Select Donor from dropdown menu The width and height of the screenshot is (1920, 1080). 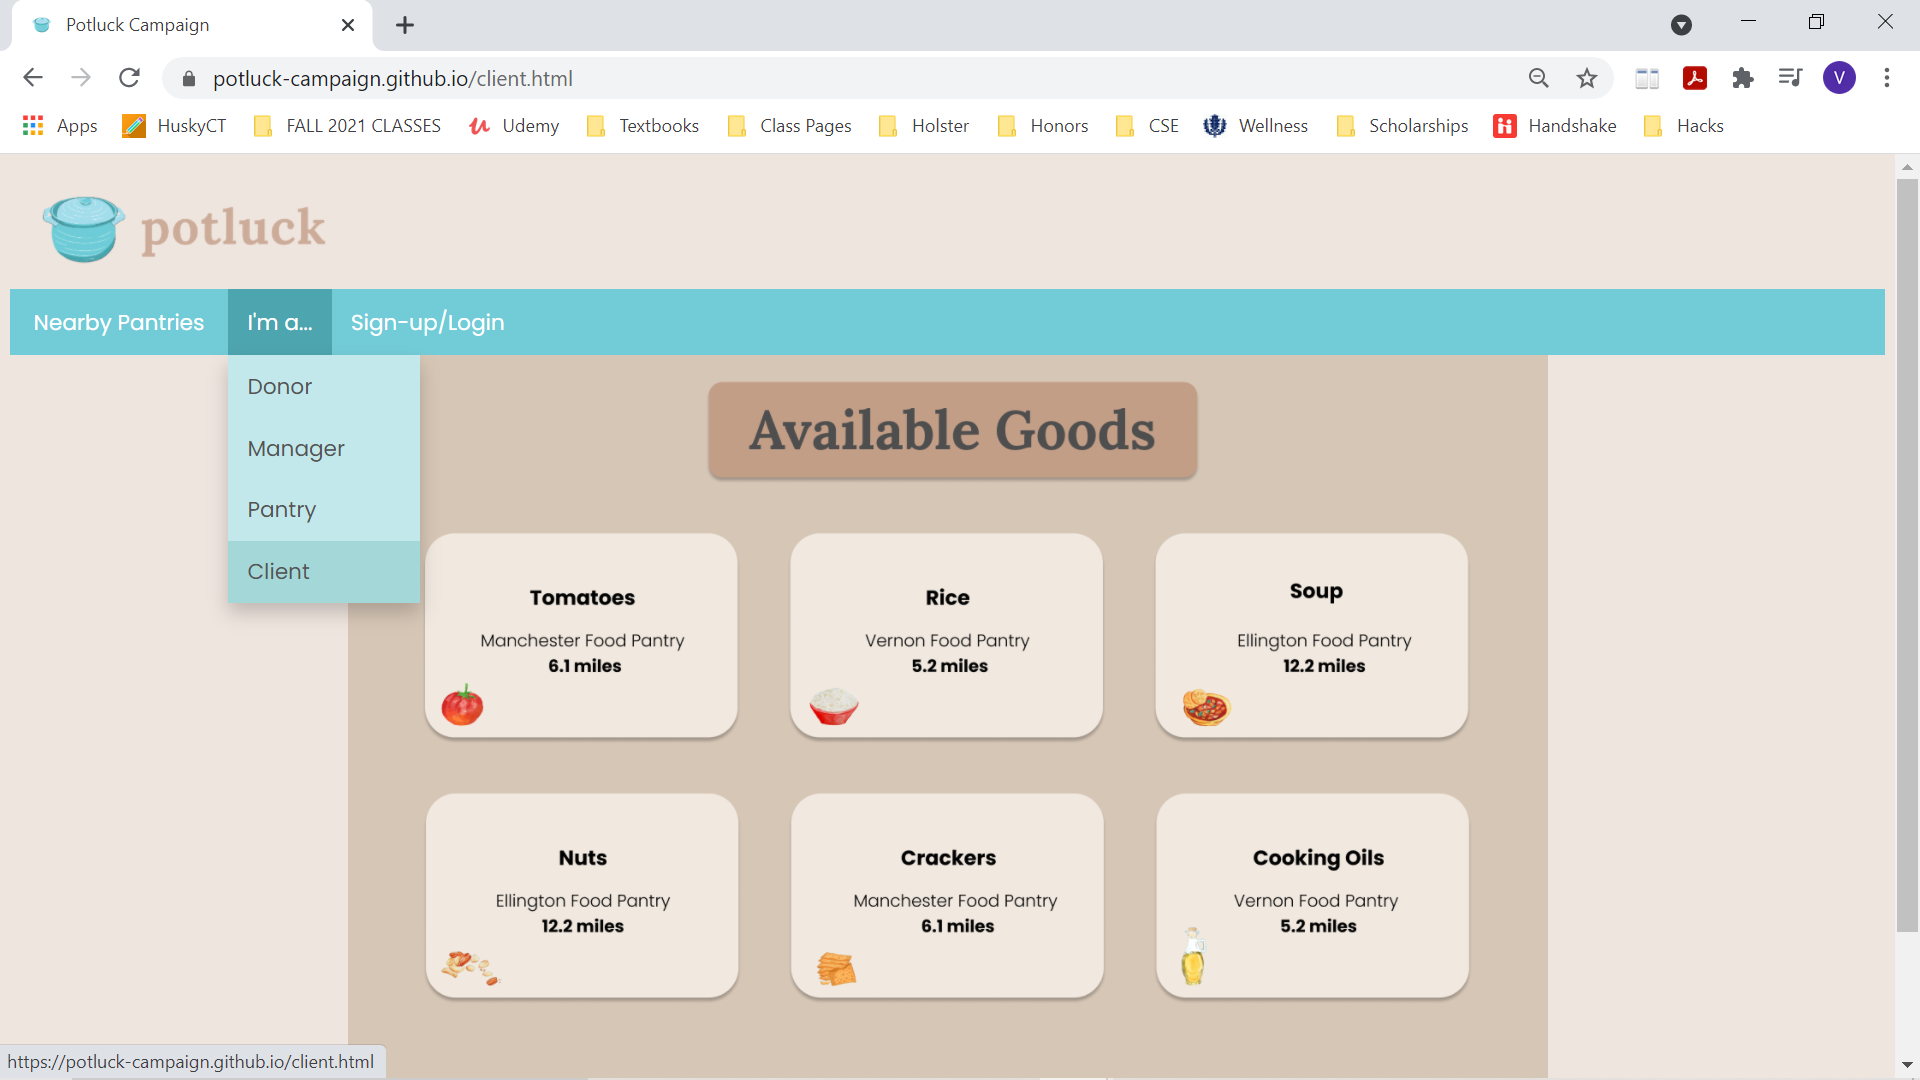pyautogui.click(x=280, y=387)
